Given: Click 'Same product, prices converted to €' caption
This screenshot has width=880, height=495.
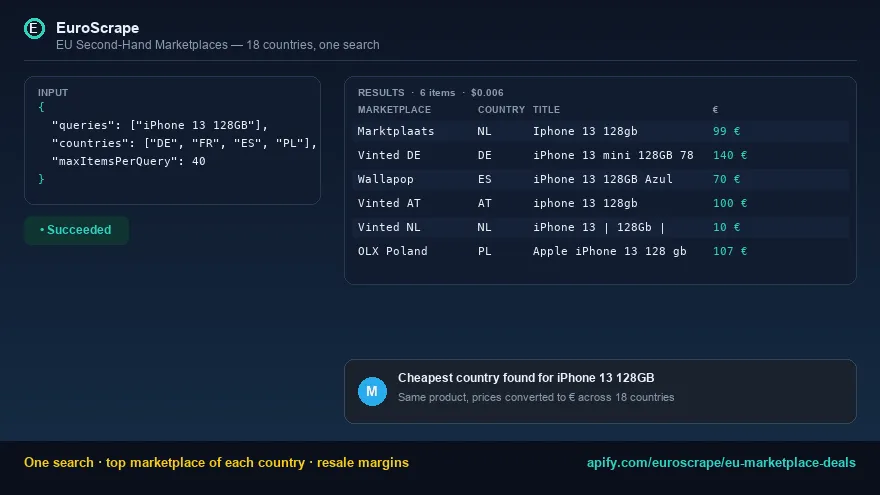Looking at the screenshot, I should pos(487,397).
